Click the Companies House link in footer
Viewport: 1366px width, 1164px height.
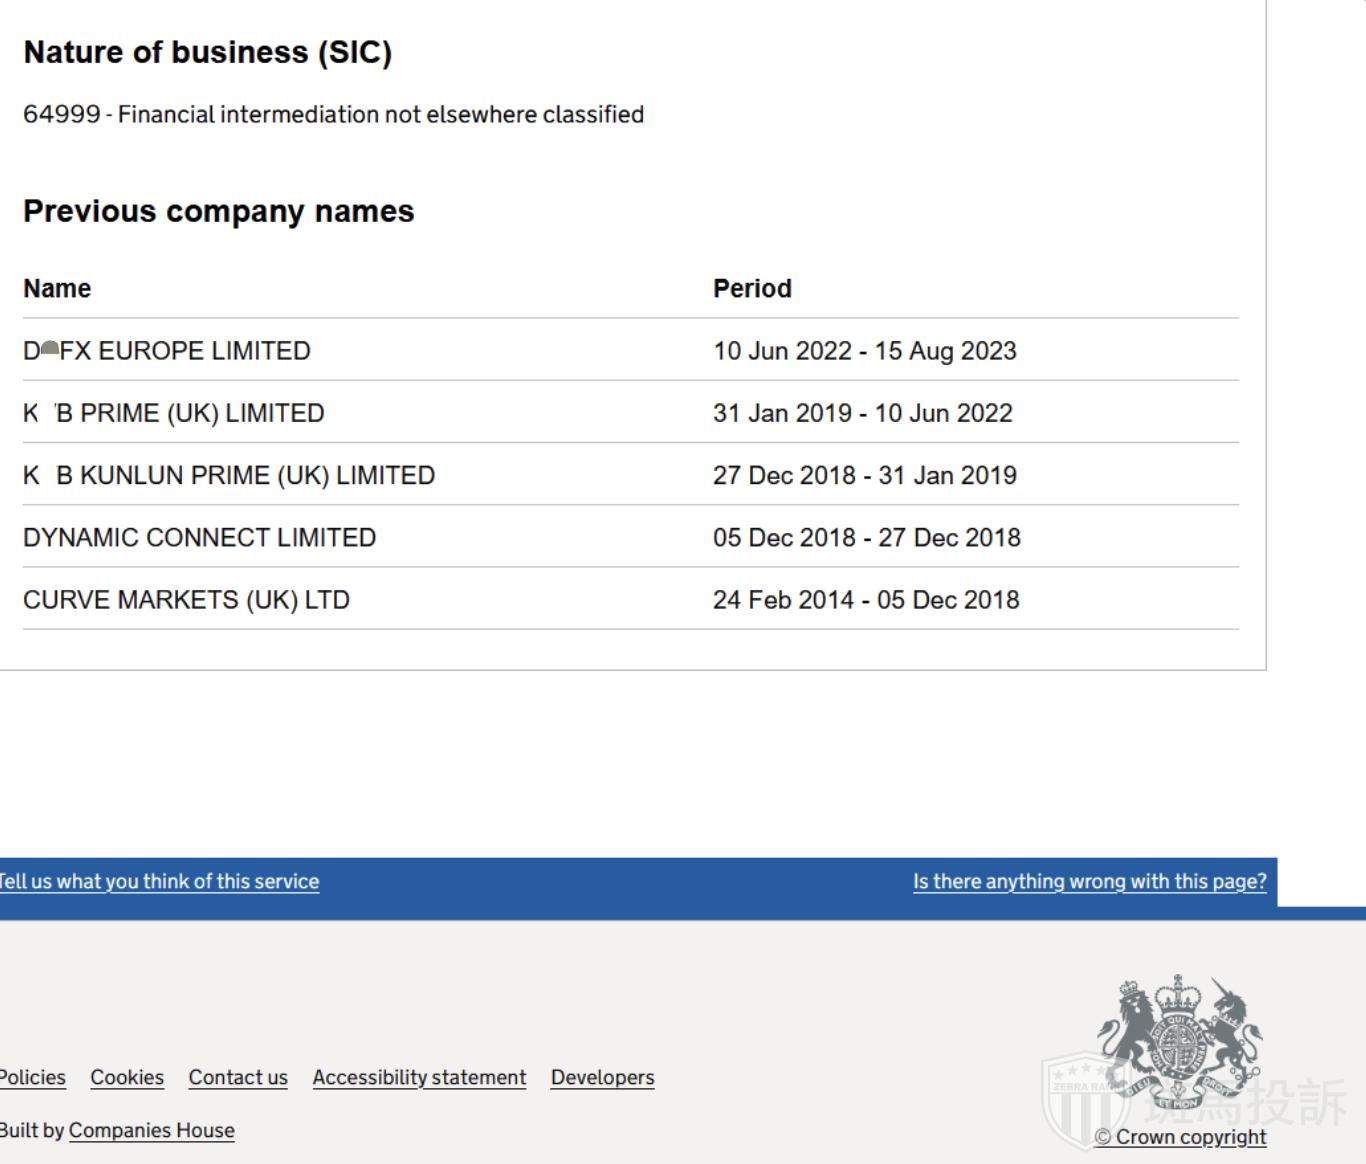coord(152,1130)
